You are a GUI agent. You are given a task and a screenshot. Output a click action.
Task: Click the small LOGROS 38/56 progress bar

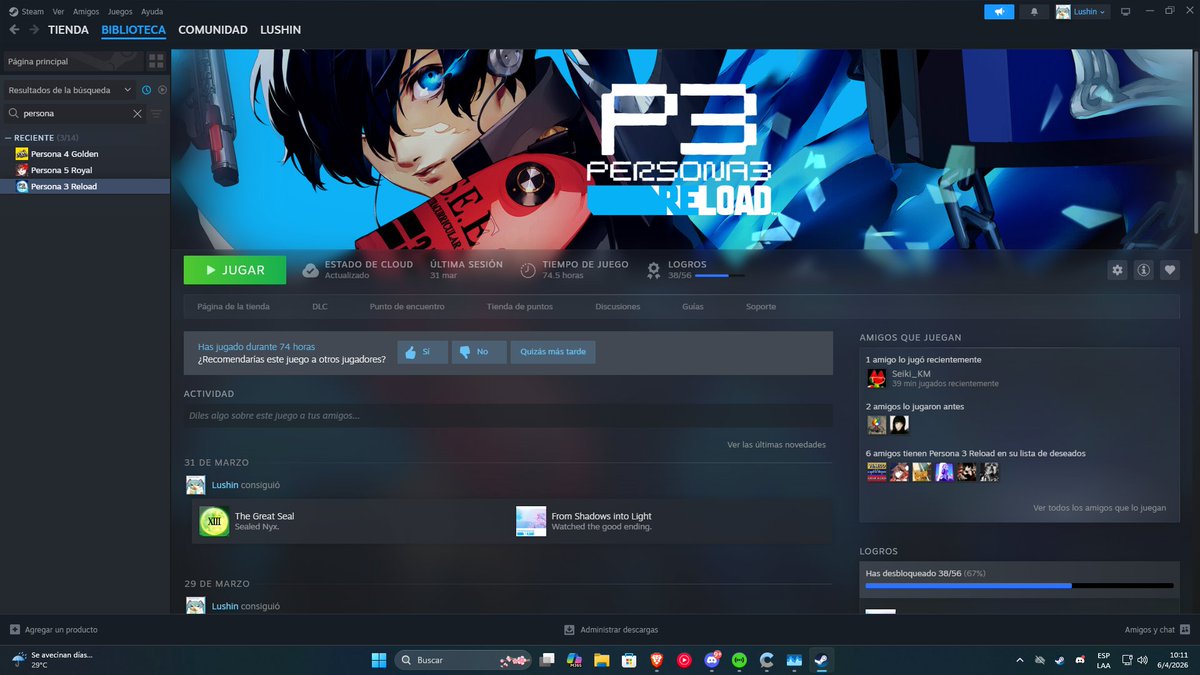coord(719,275)
